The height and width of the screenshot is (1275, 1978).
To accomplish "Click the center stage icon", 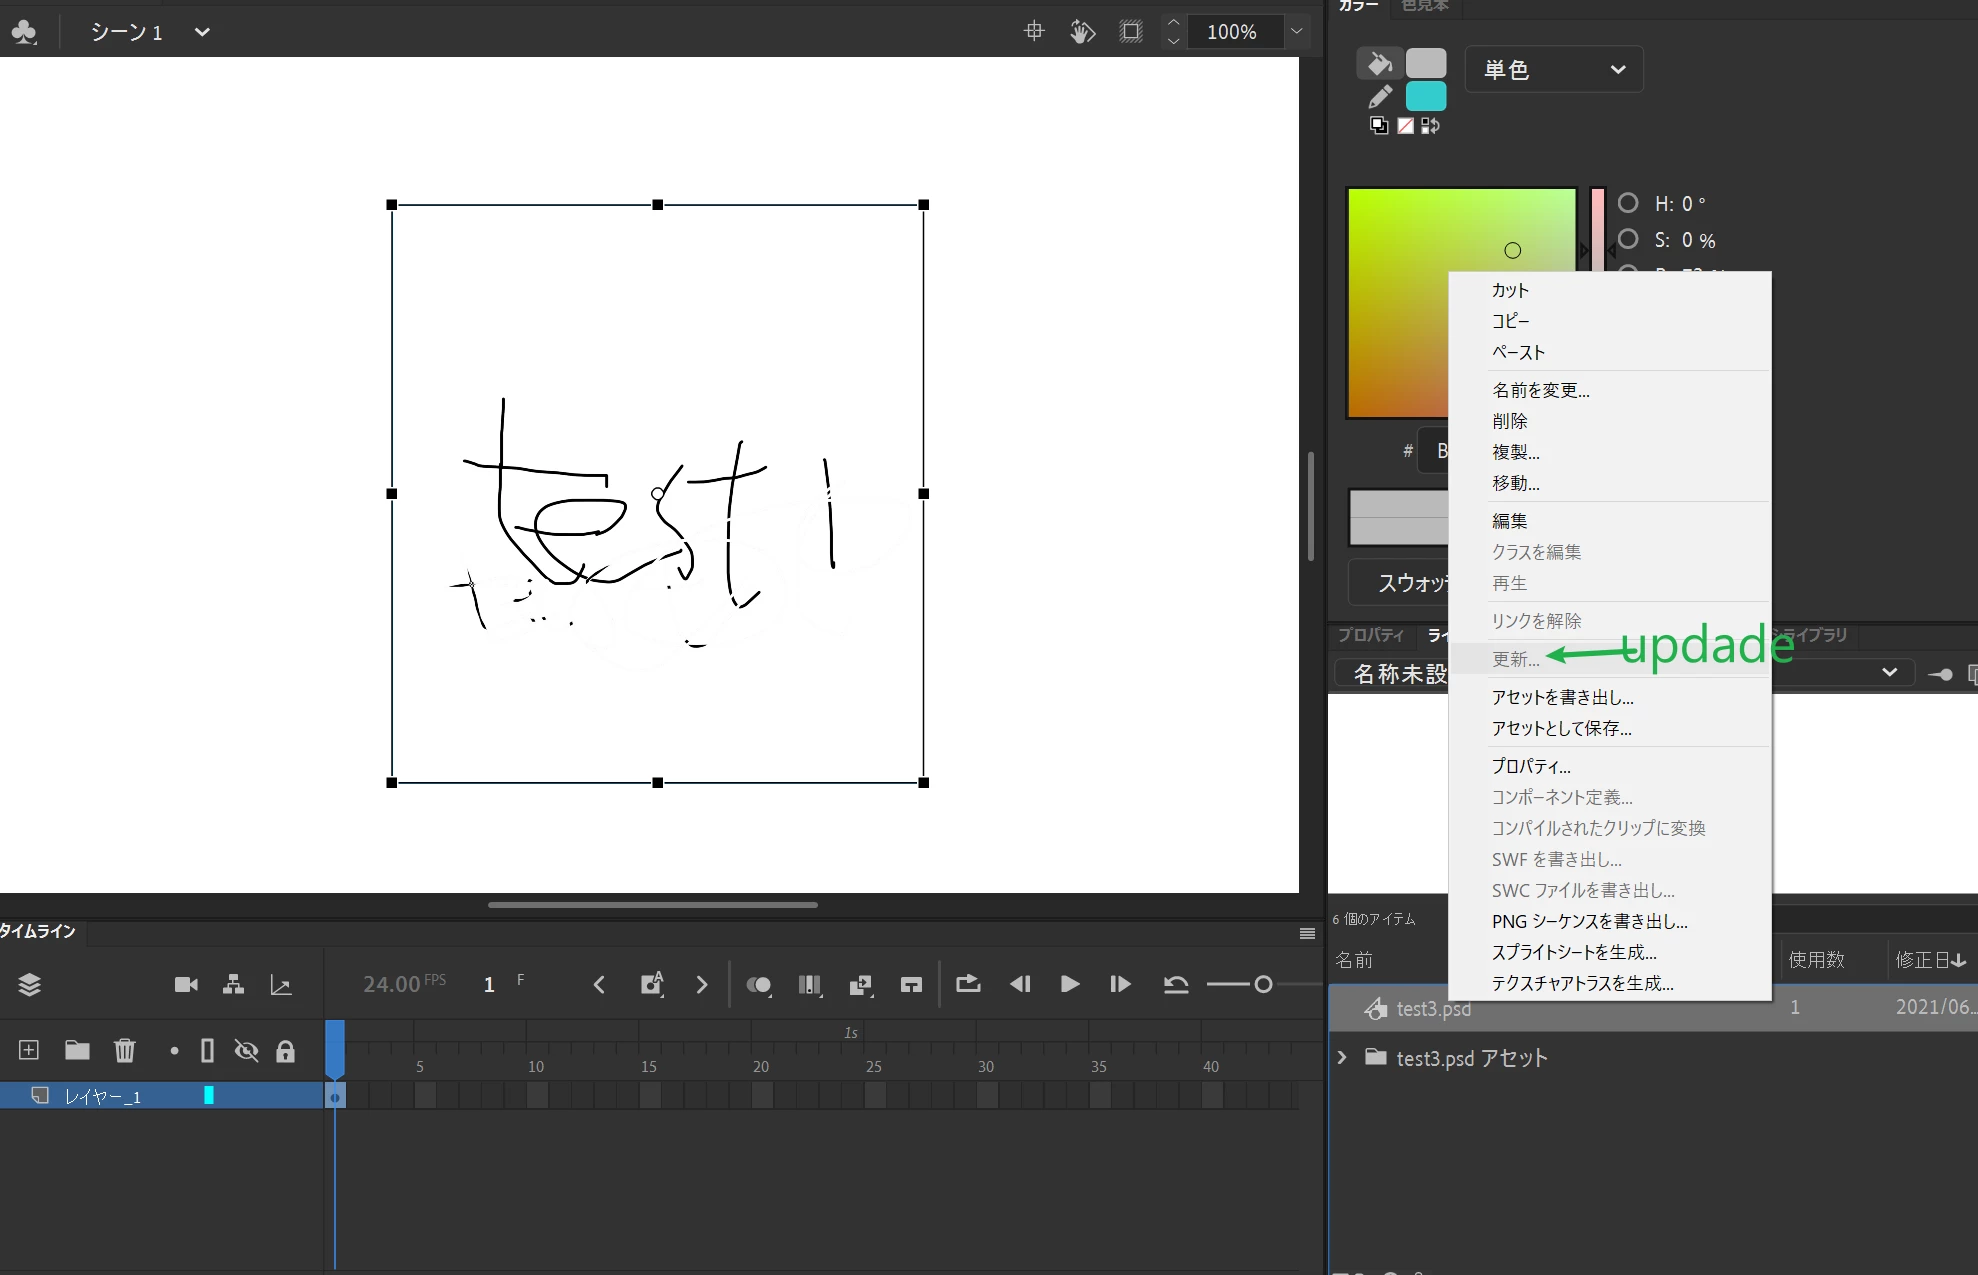I will point(1034,32).
